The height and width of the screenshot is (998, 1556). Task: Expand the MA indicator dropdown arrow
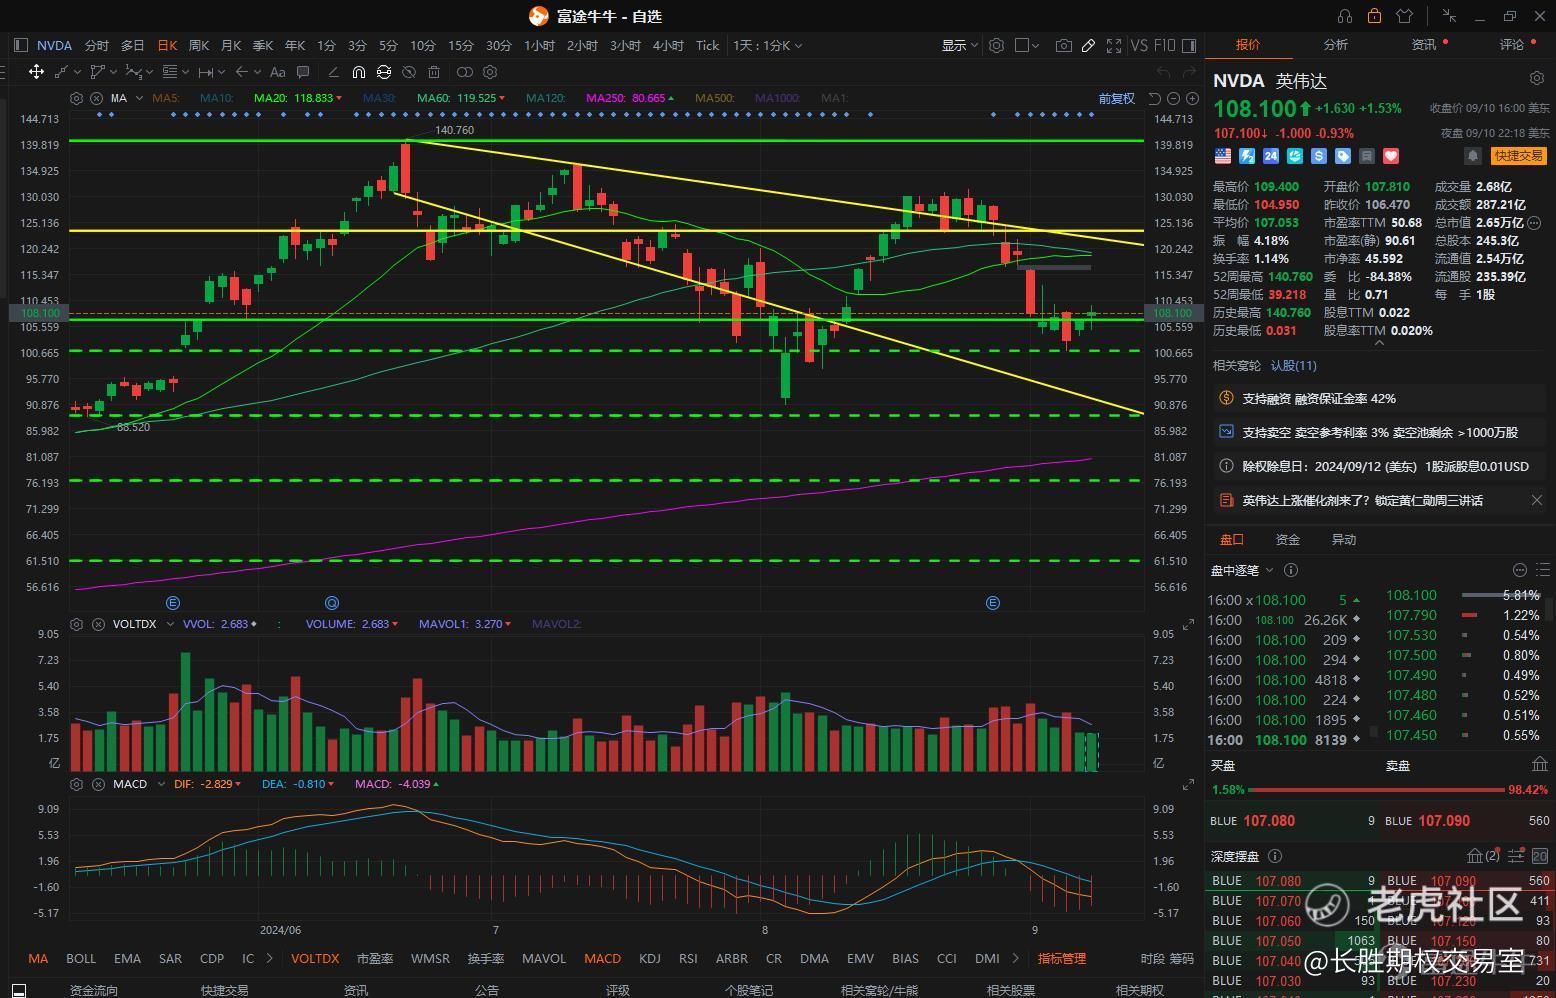[137, 98]
